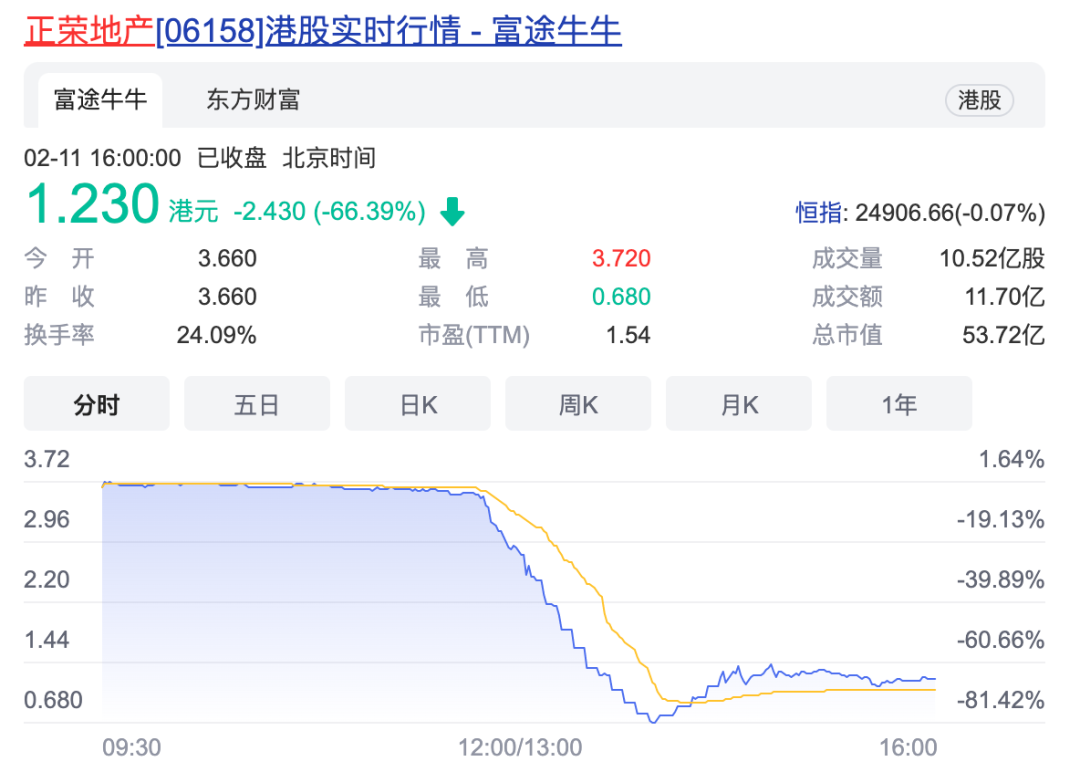Screen dimensions: 1080x772
Task: Click the 换手率 value 24.09%
Action: [216, 335]
